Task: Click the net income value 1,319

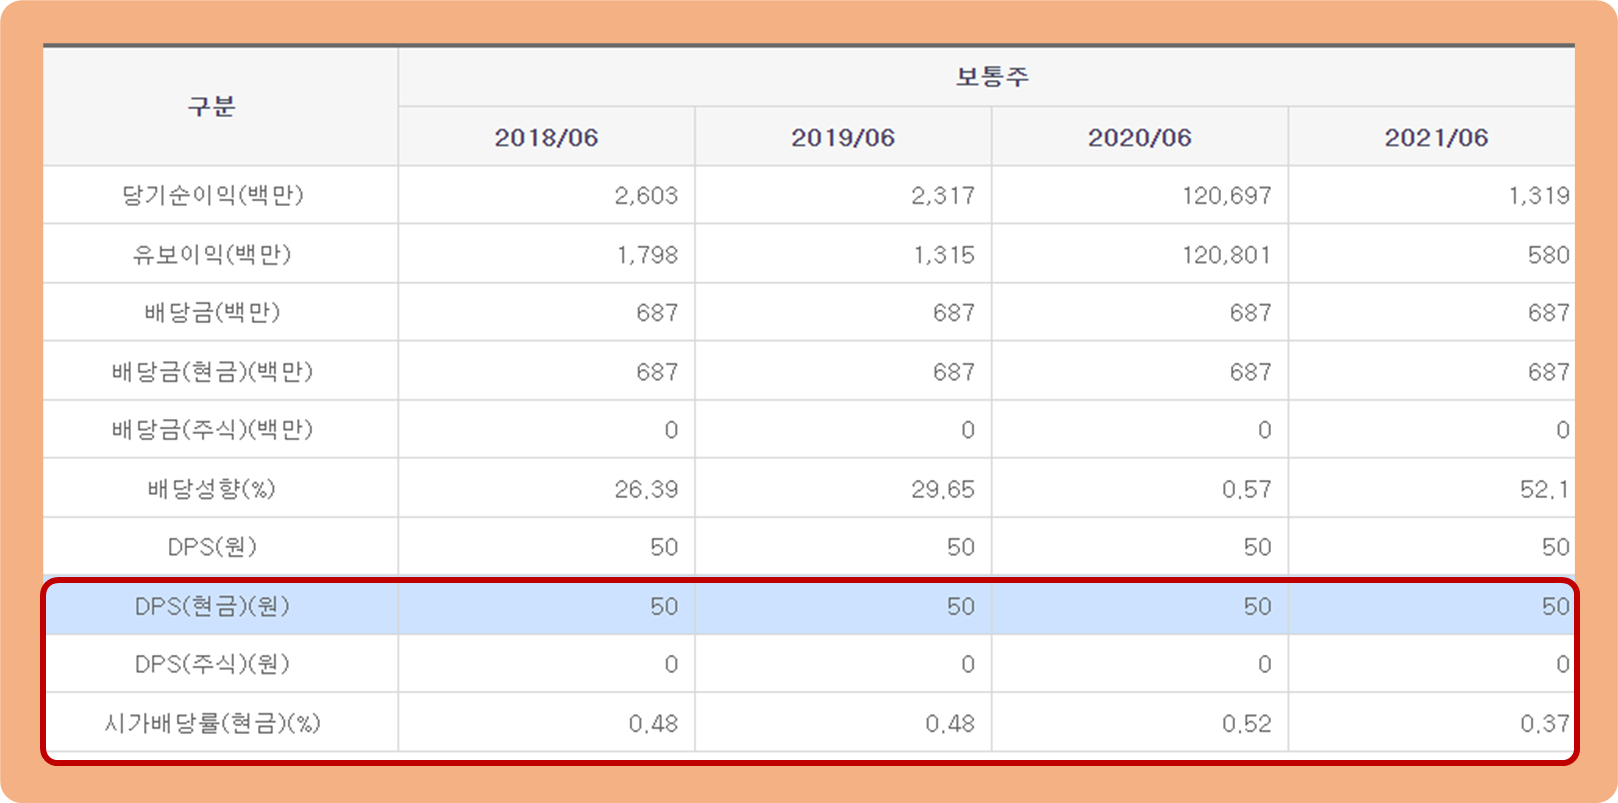Action: coord(1539,195)
